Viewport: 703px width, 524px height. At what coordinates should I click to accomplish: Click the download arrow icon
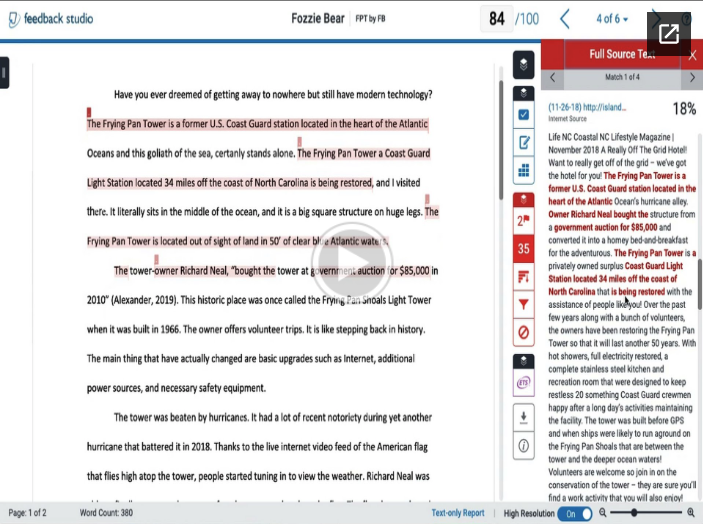coord(523,418)
